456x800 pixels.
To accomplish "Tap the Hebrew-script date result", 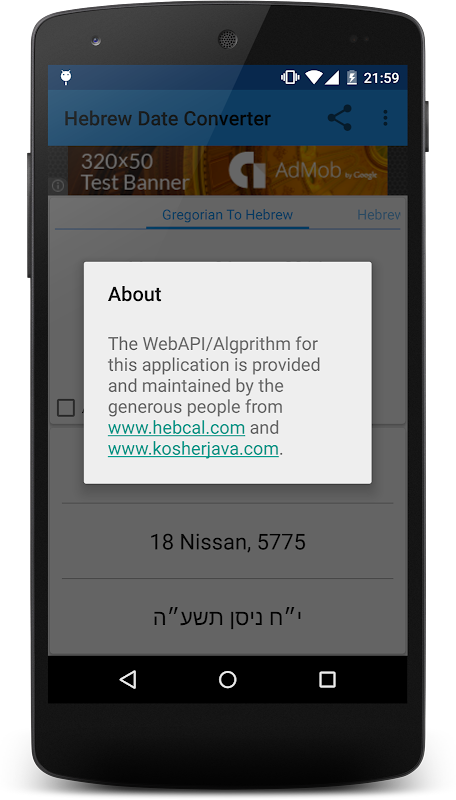I will [x=227, y=617].
